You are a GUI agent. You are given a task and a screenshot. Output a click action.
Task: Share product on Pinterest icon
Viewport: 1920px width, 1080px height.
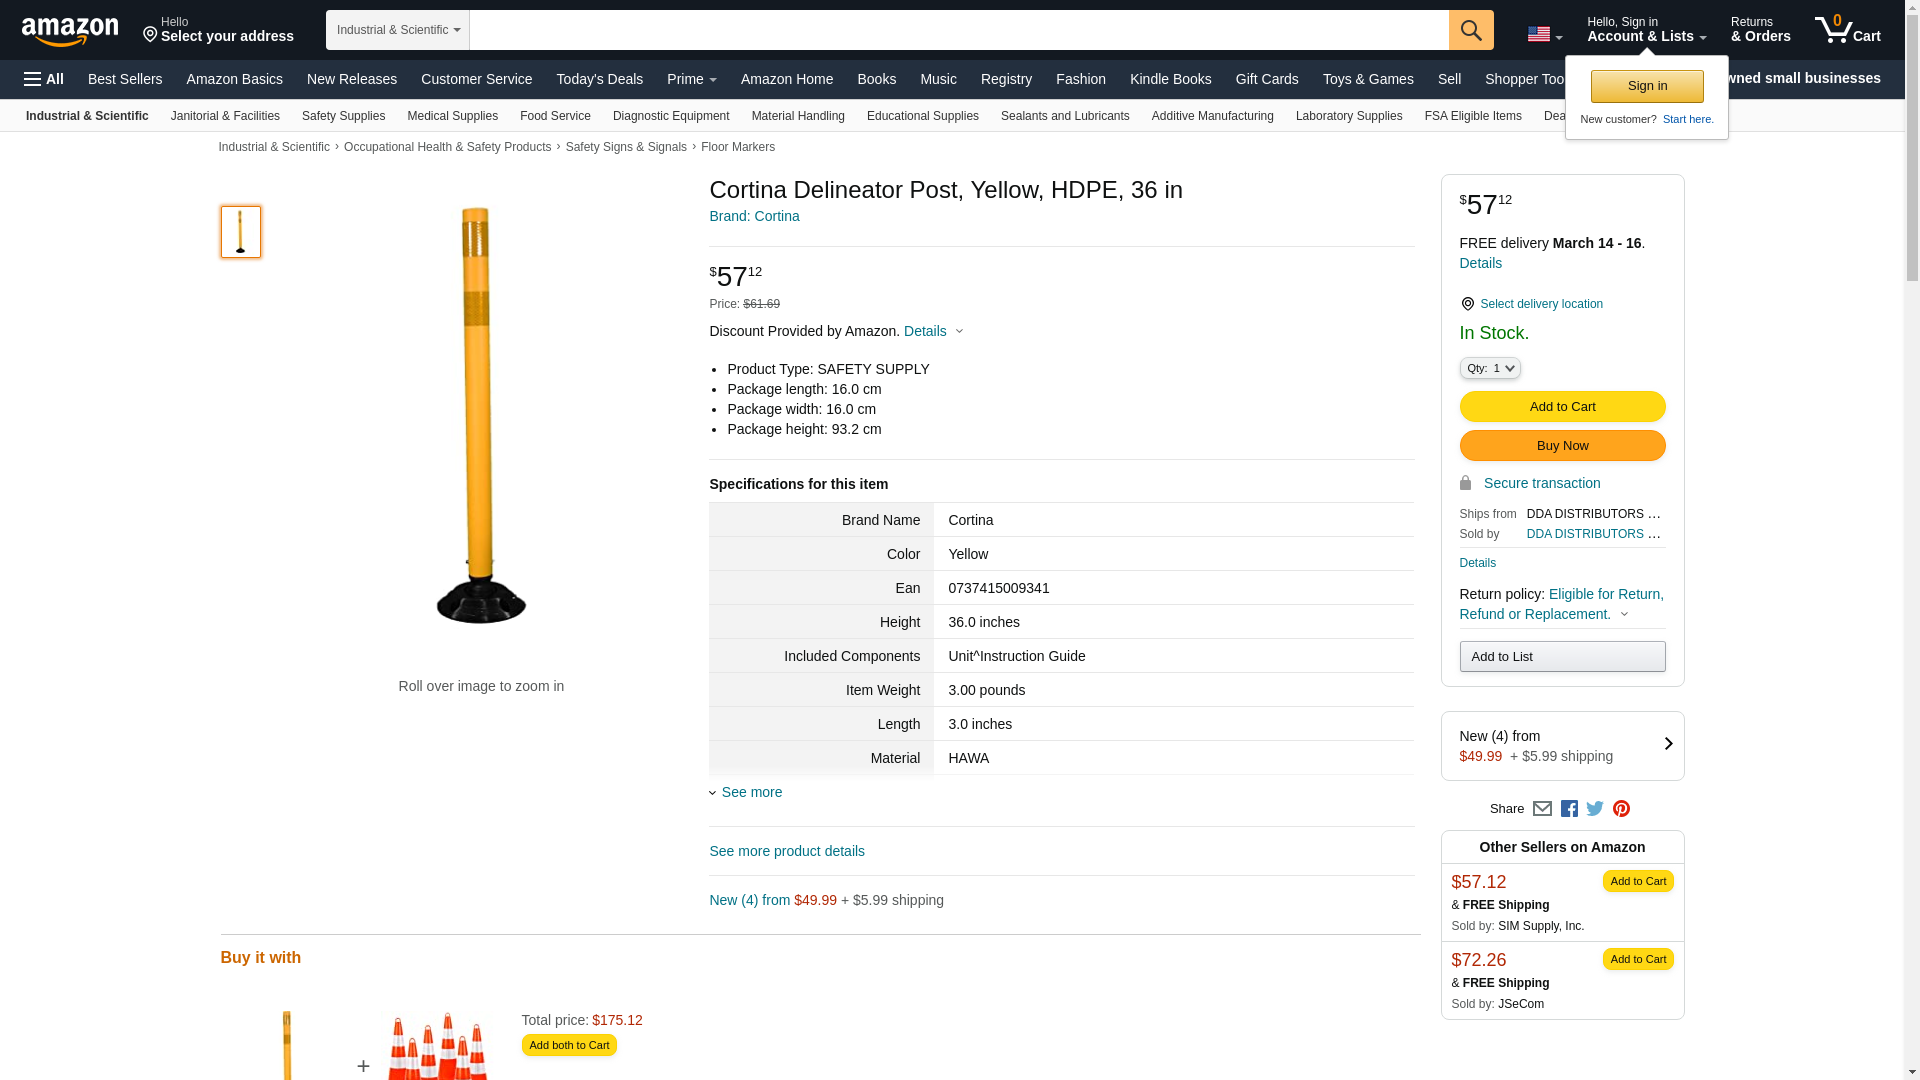(x=1621, y=809)
